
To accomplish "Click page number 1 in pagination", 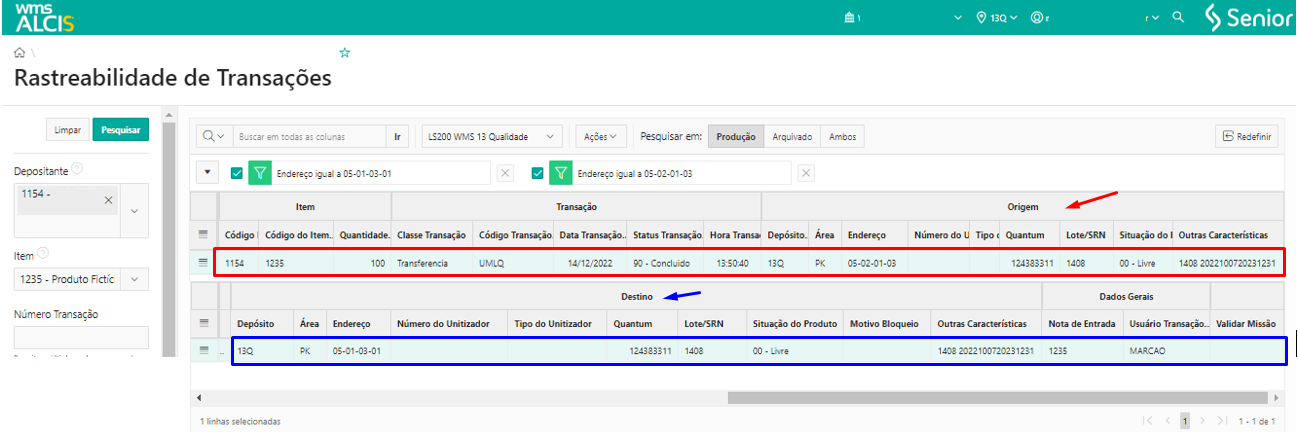I will click(1185, 421).
